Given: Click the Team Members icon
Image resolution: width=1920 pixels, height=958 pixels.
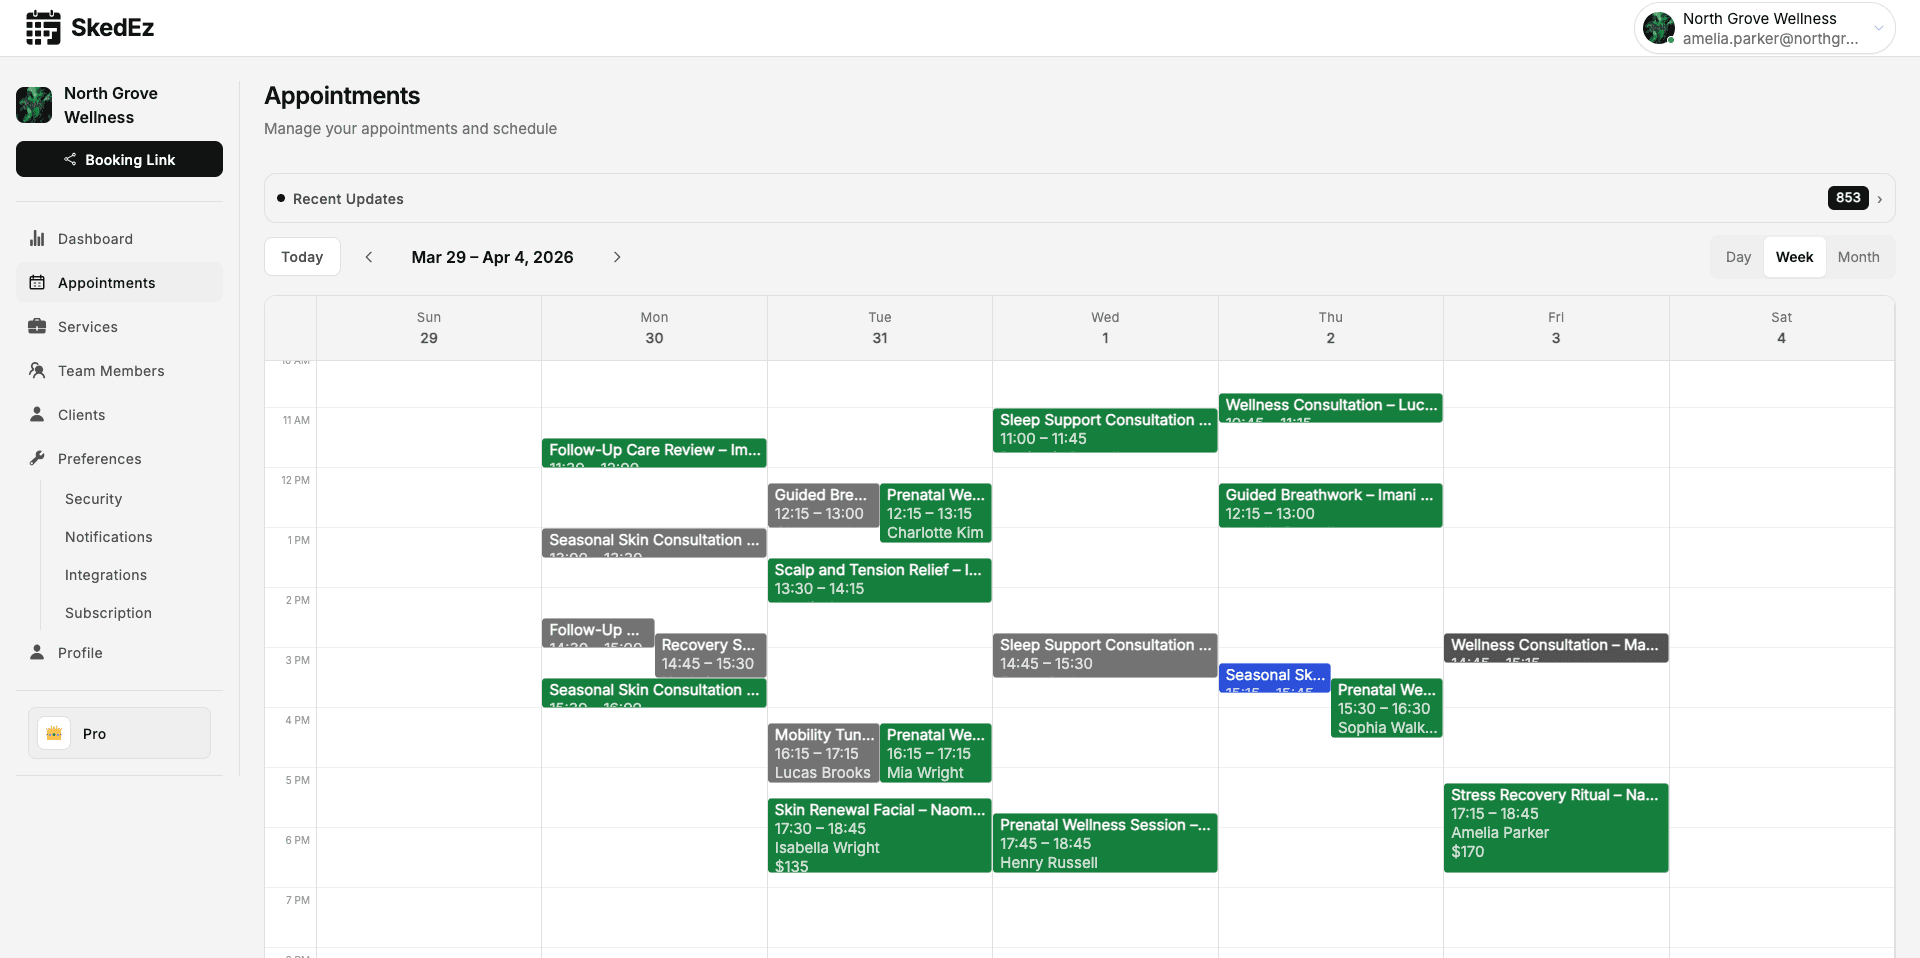Looking at the screenshot, I should click(37, 370).
